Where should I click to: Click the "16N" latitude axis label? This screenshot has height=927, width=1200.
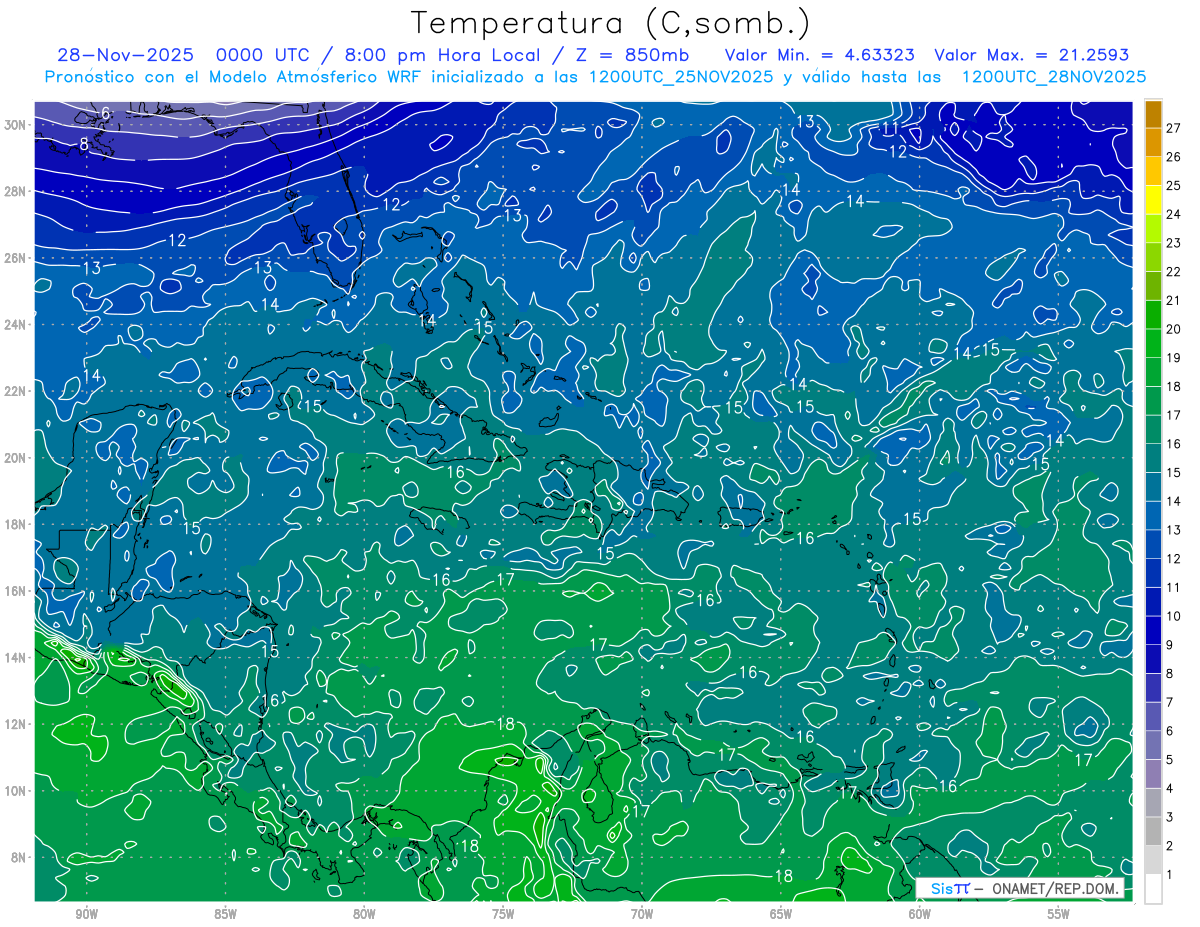[16, 591]
